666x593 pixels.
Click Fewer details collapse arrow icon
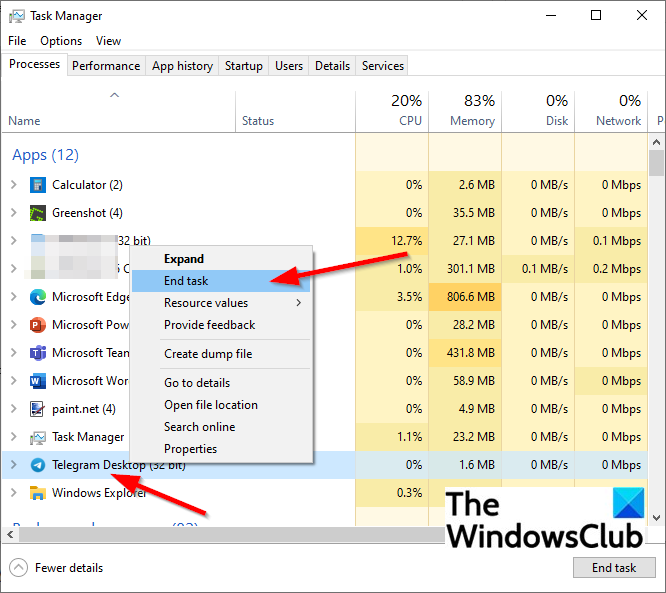(x=18, y=568)
